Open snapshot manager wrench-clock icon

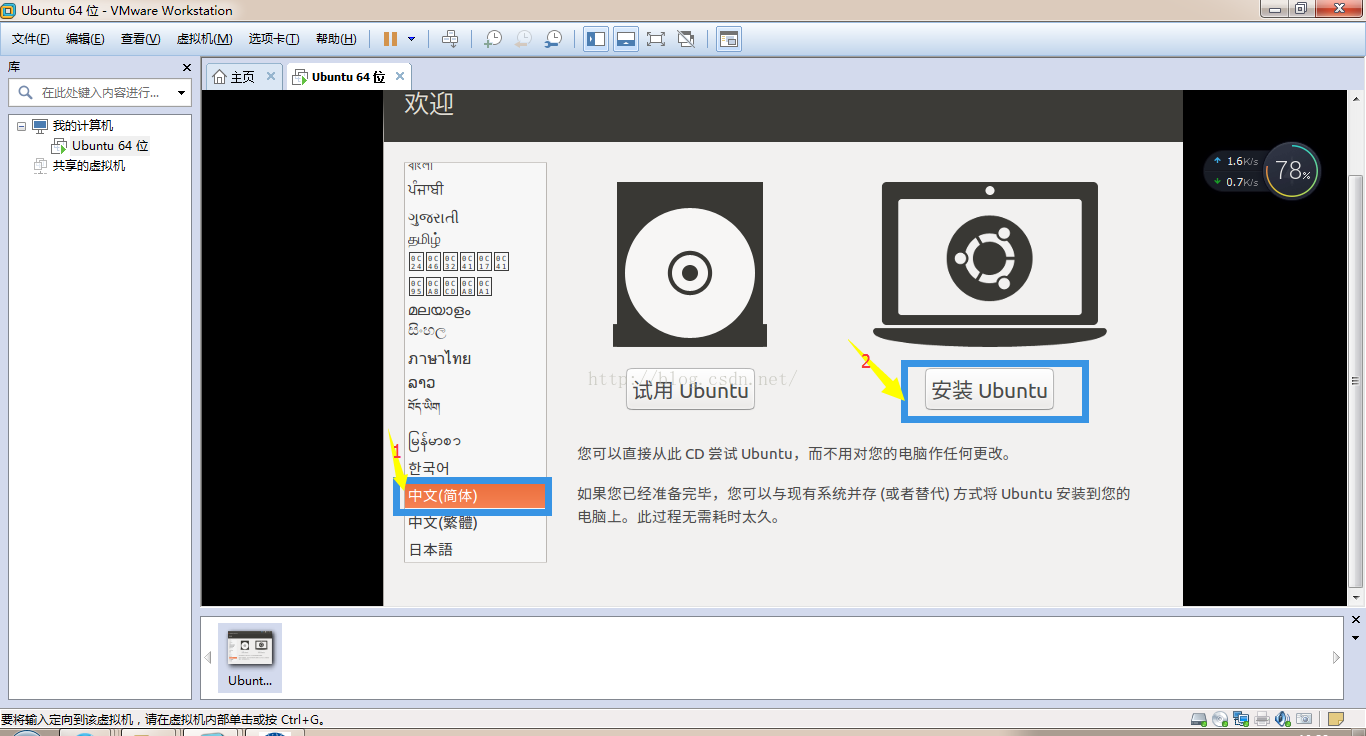click(553, 39)
